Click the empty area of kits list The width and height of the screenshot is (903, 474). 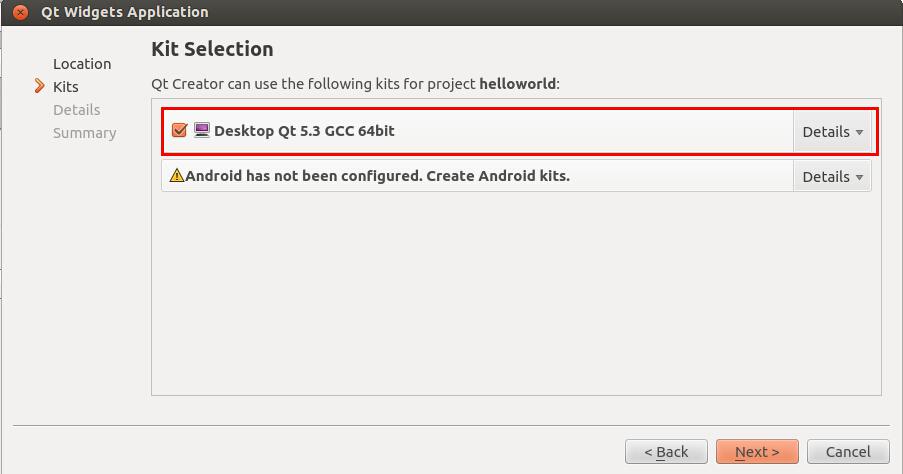pyautogui.click(x=516, y=294)
